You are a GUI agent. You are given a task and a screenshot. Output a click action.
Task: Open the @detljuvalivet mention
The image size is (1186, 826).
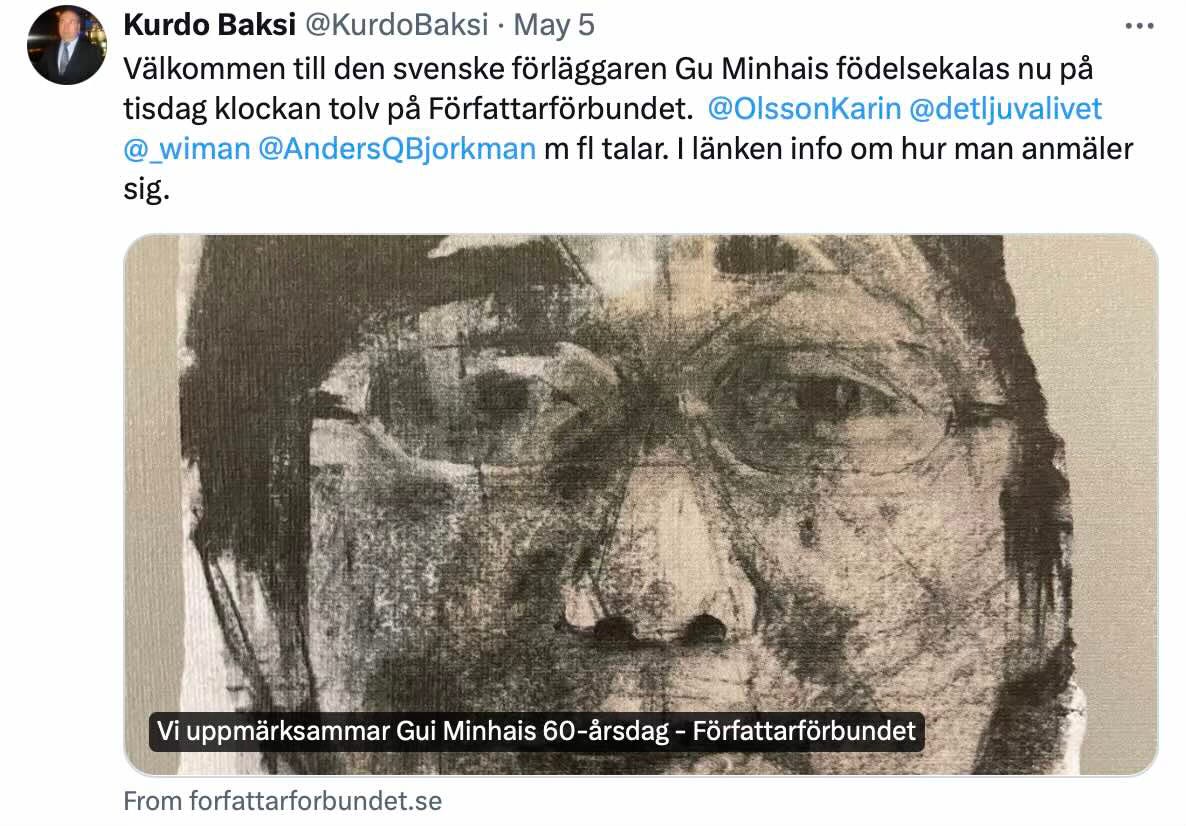point(1005,109)
